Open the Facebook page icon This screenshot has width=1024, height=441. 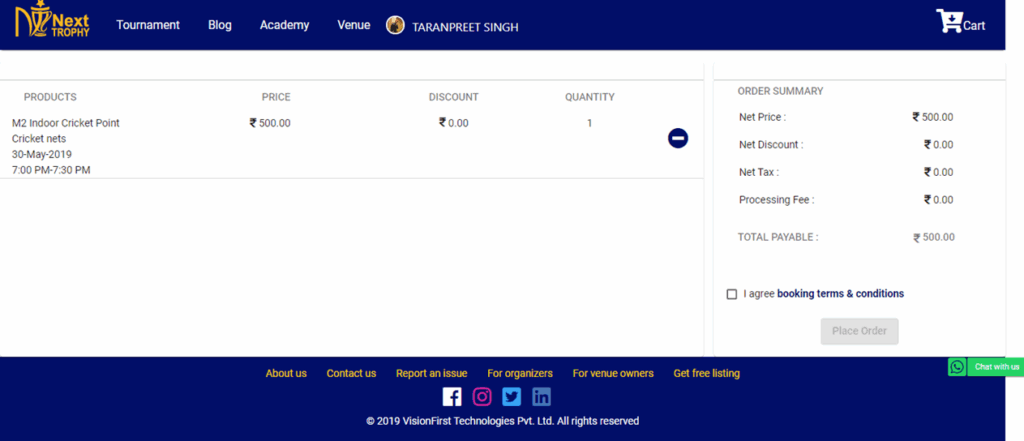[452, 396]
